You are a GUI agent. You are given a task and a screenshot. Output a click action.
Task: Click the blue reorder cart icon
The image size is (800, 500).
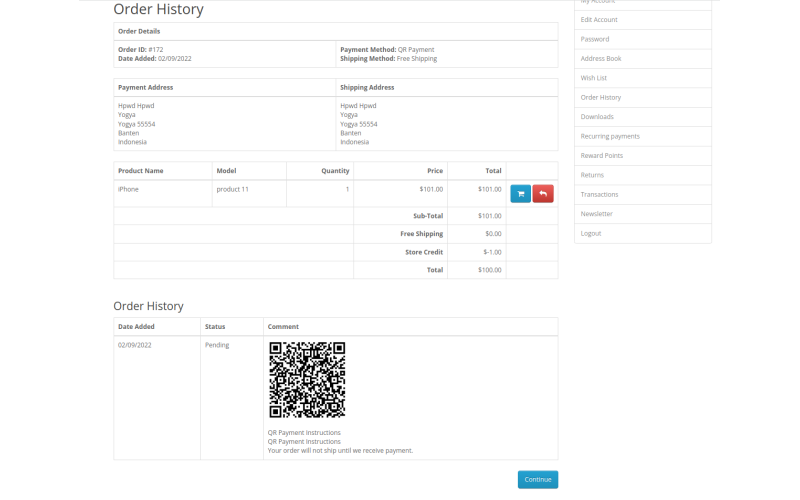tap(520, 194)
